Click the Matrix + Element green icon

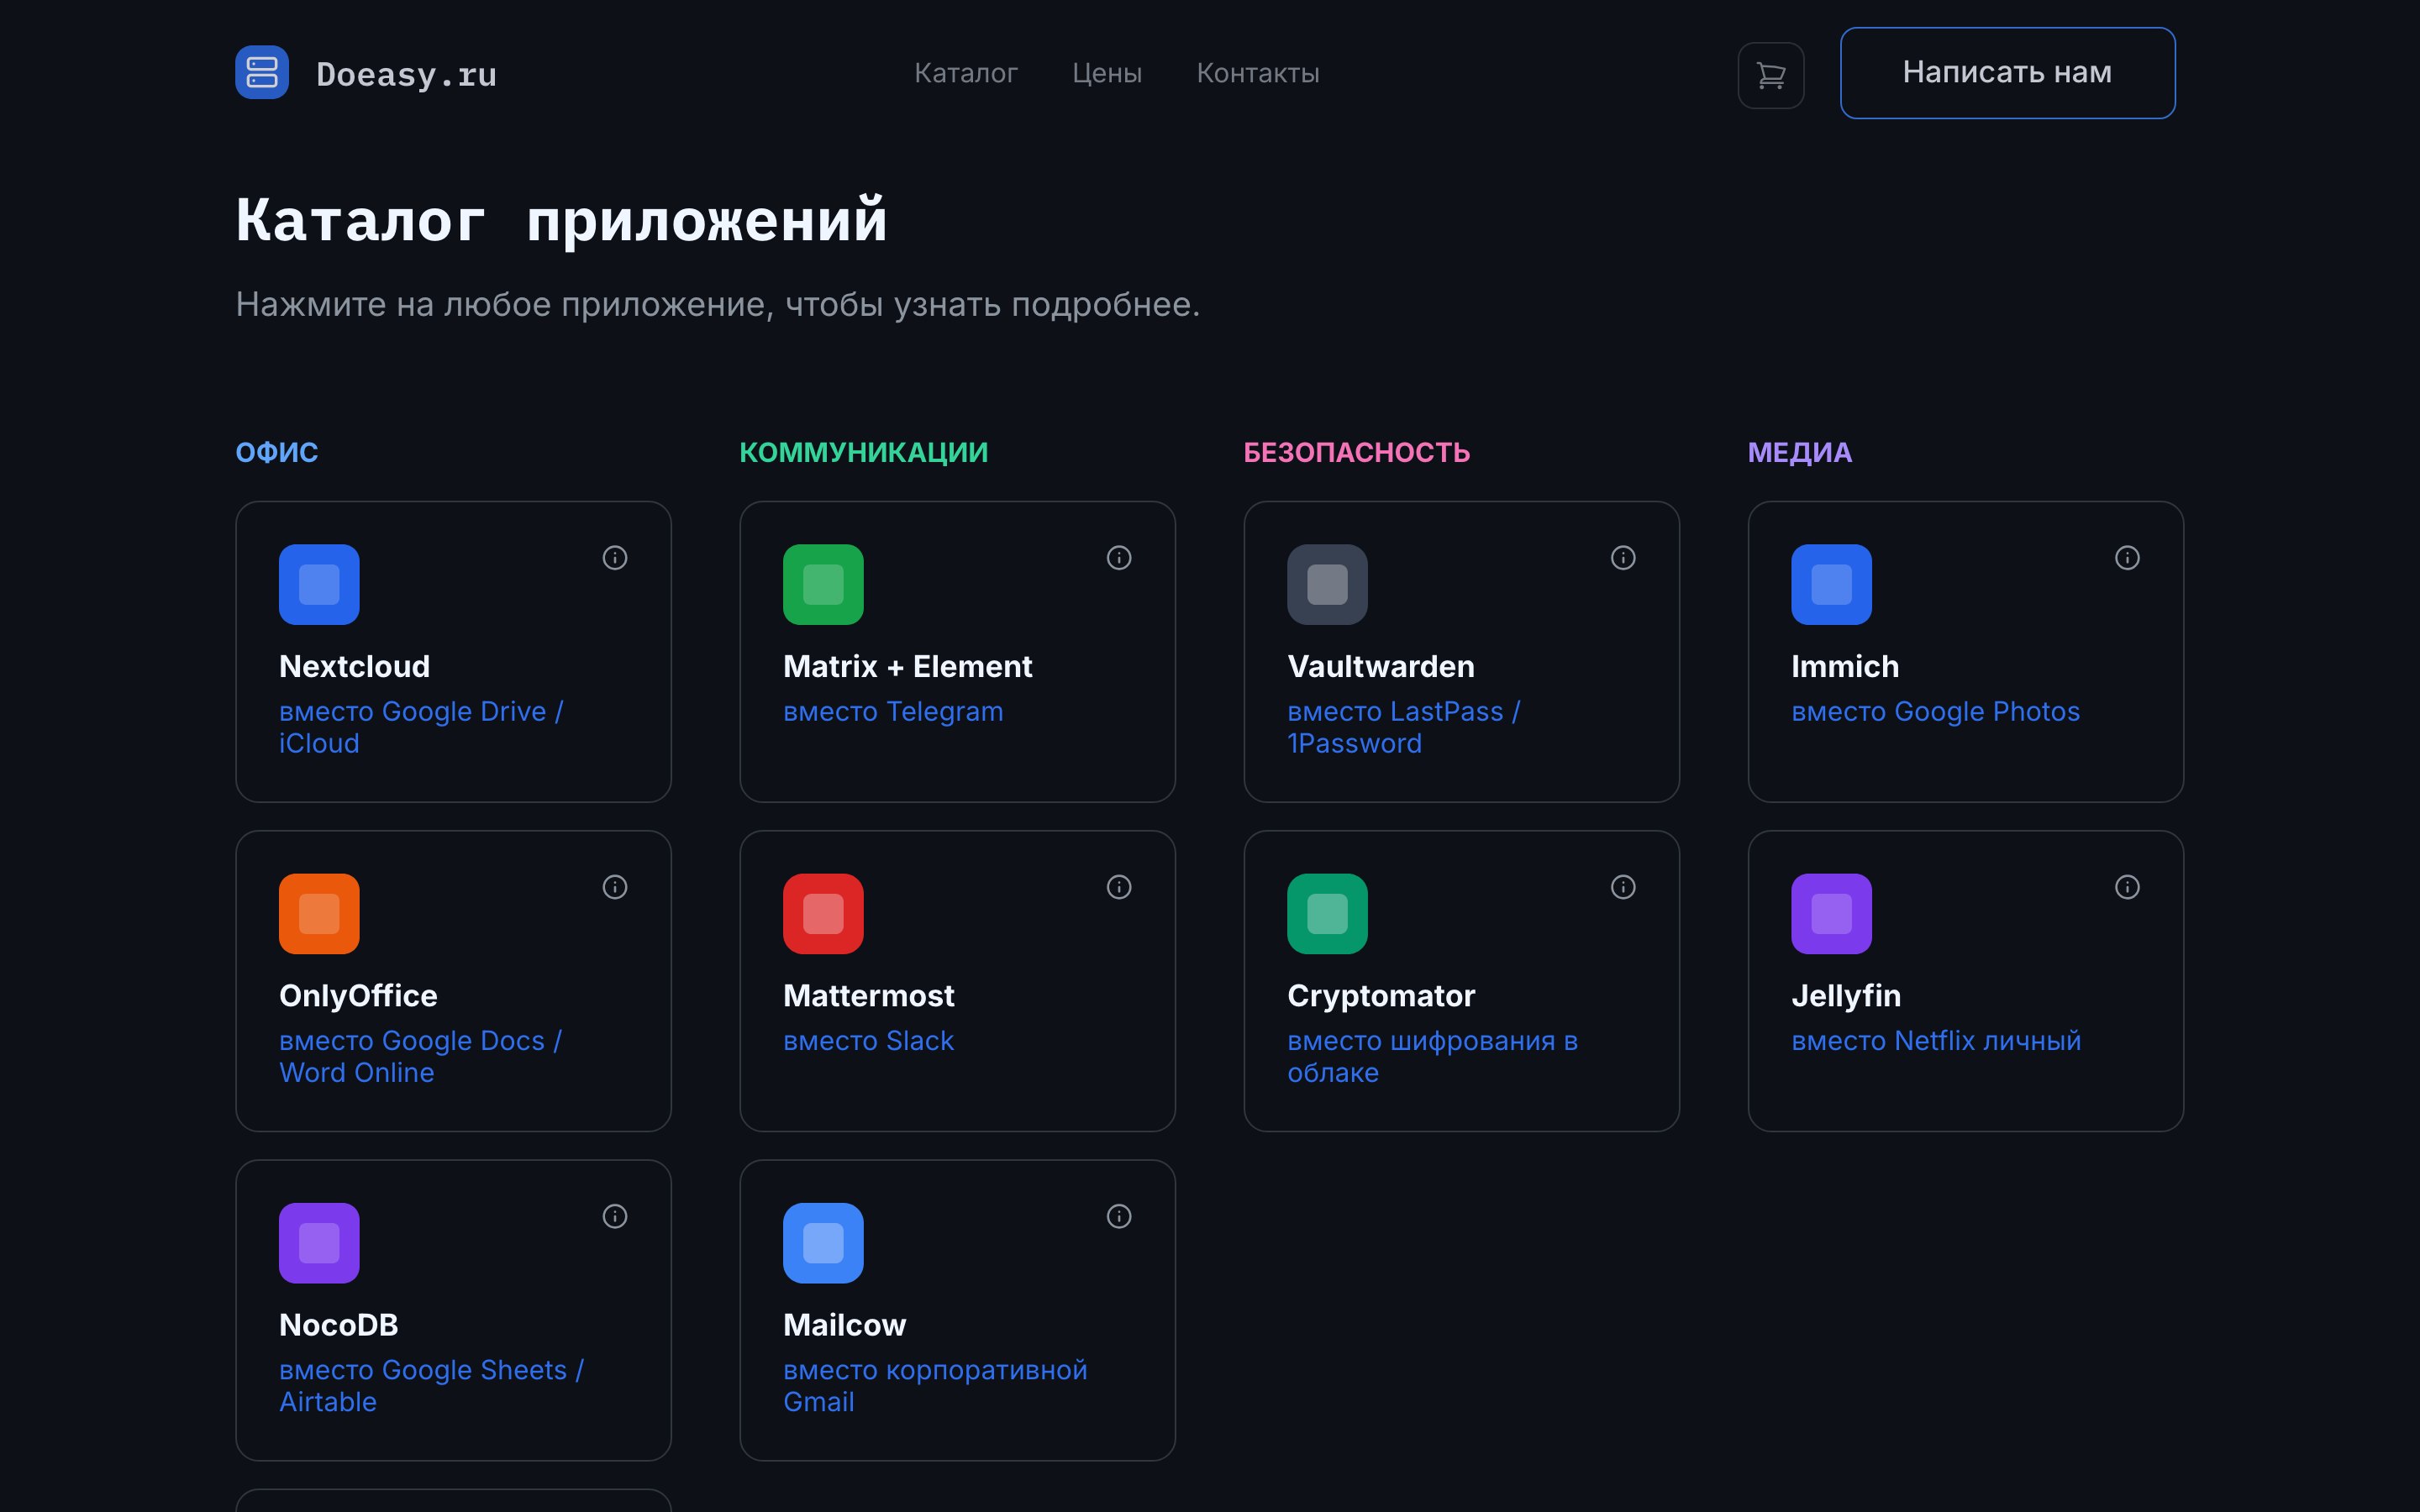[x=823, y=584]
